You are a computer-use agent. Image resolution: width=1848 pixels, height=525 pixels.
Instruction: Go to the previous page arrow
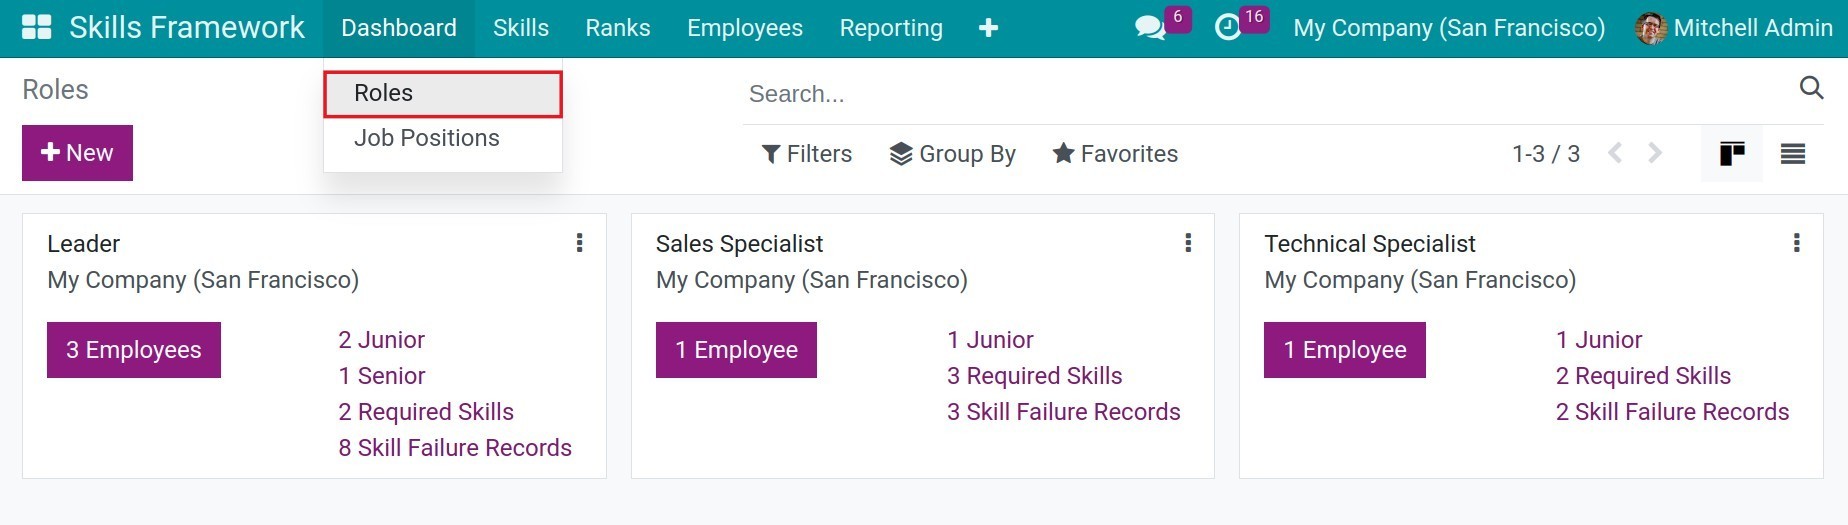pos(1615,153)
